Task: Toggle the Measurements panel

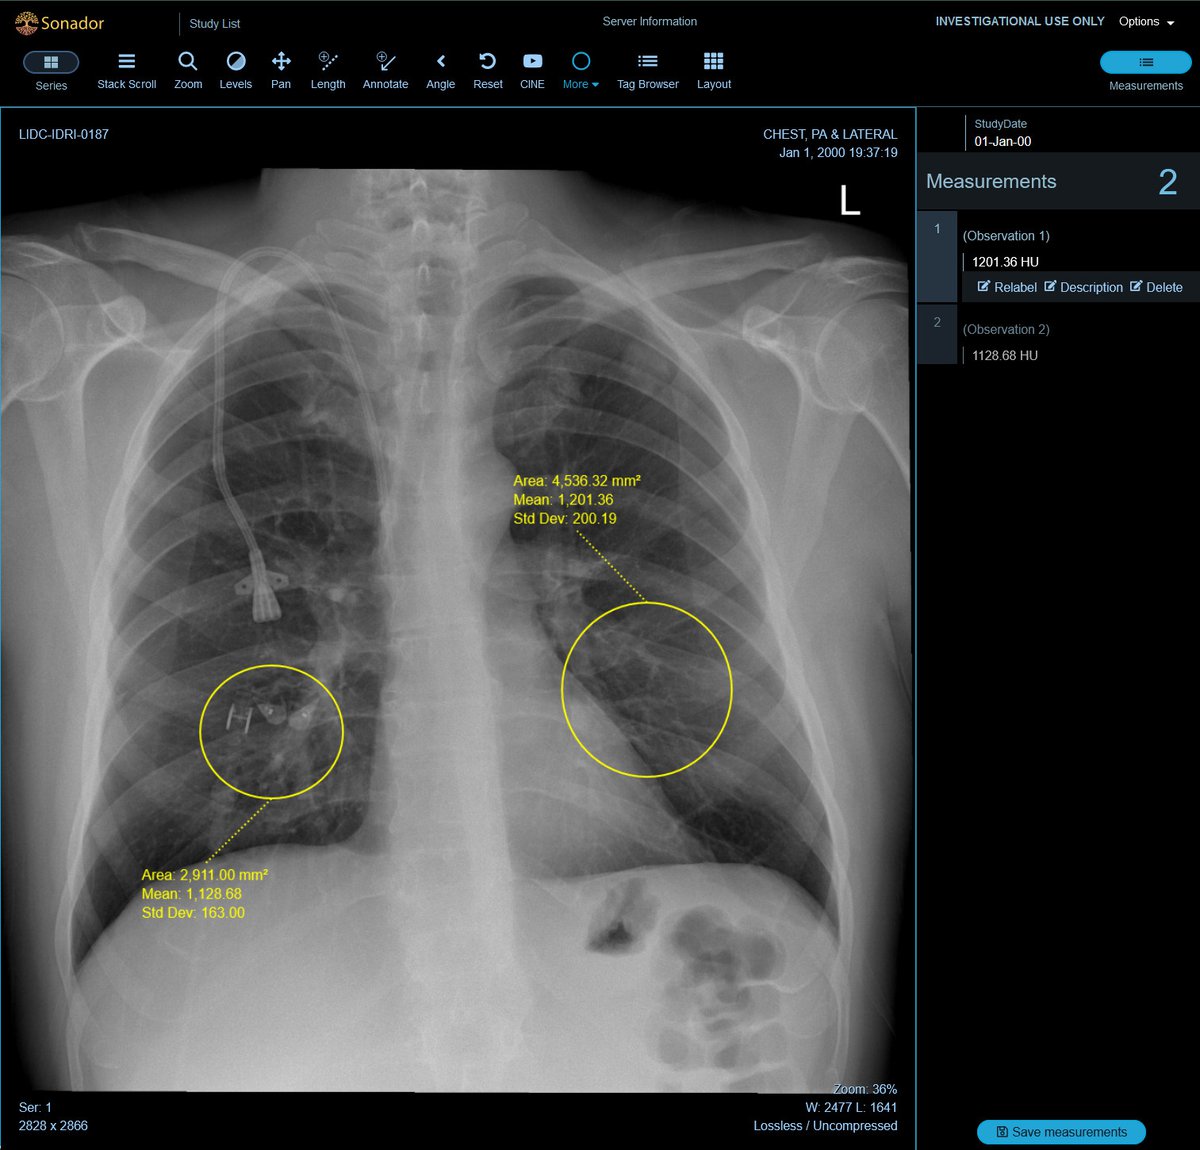Action: coord(1145,62)
